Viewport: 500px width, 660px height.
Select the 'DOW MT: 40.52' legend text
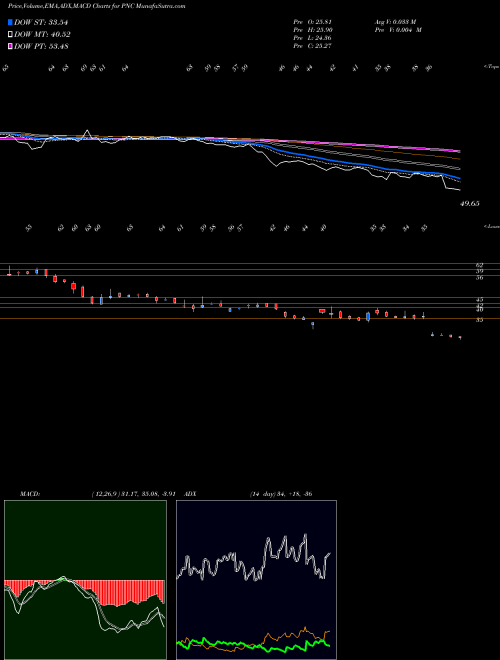click(x=43, y=35)
